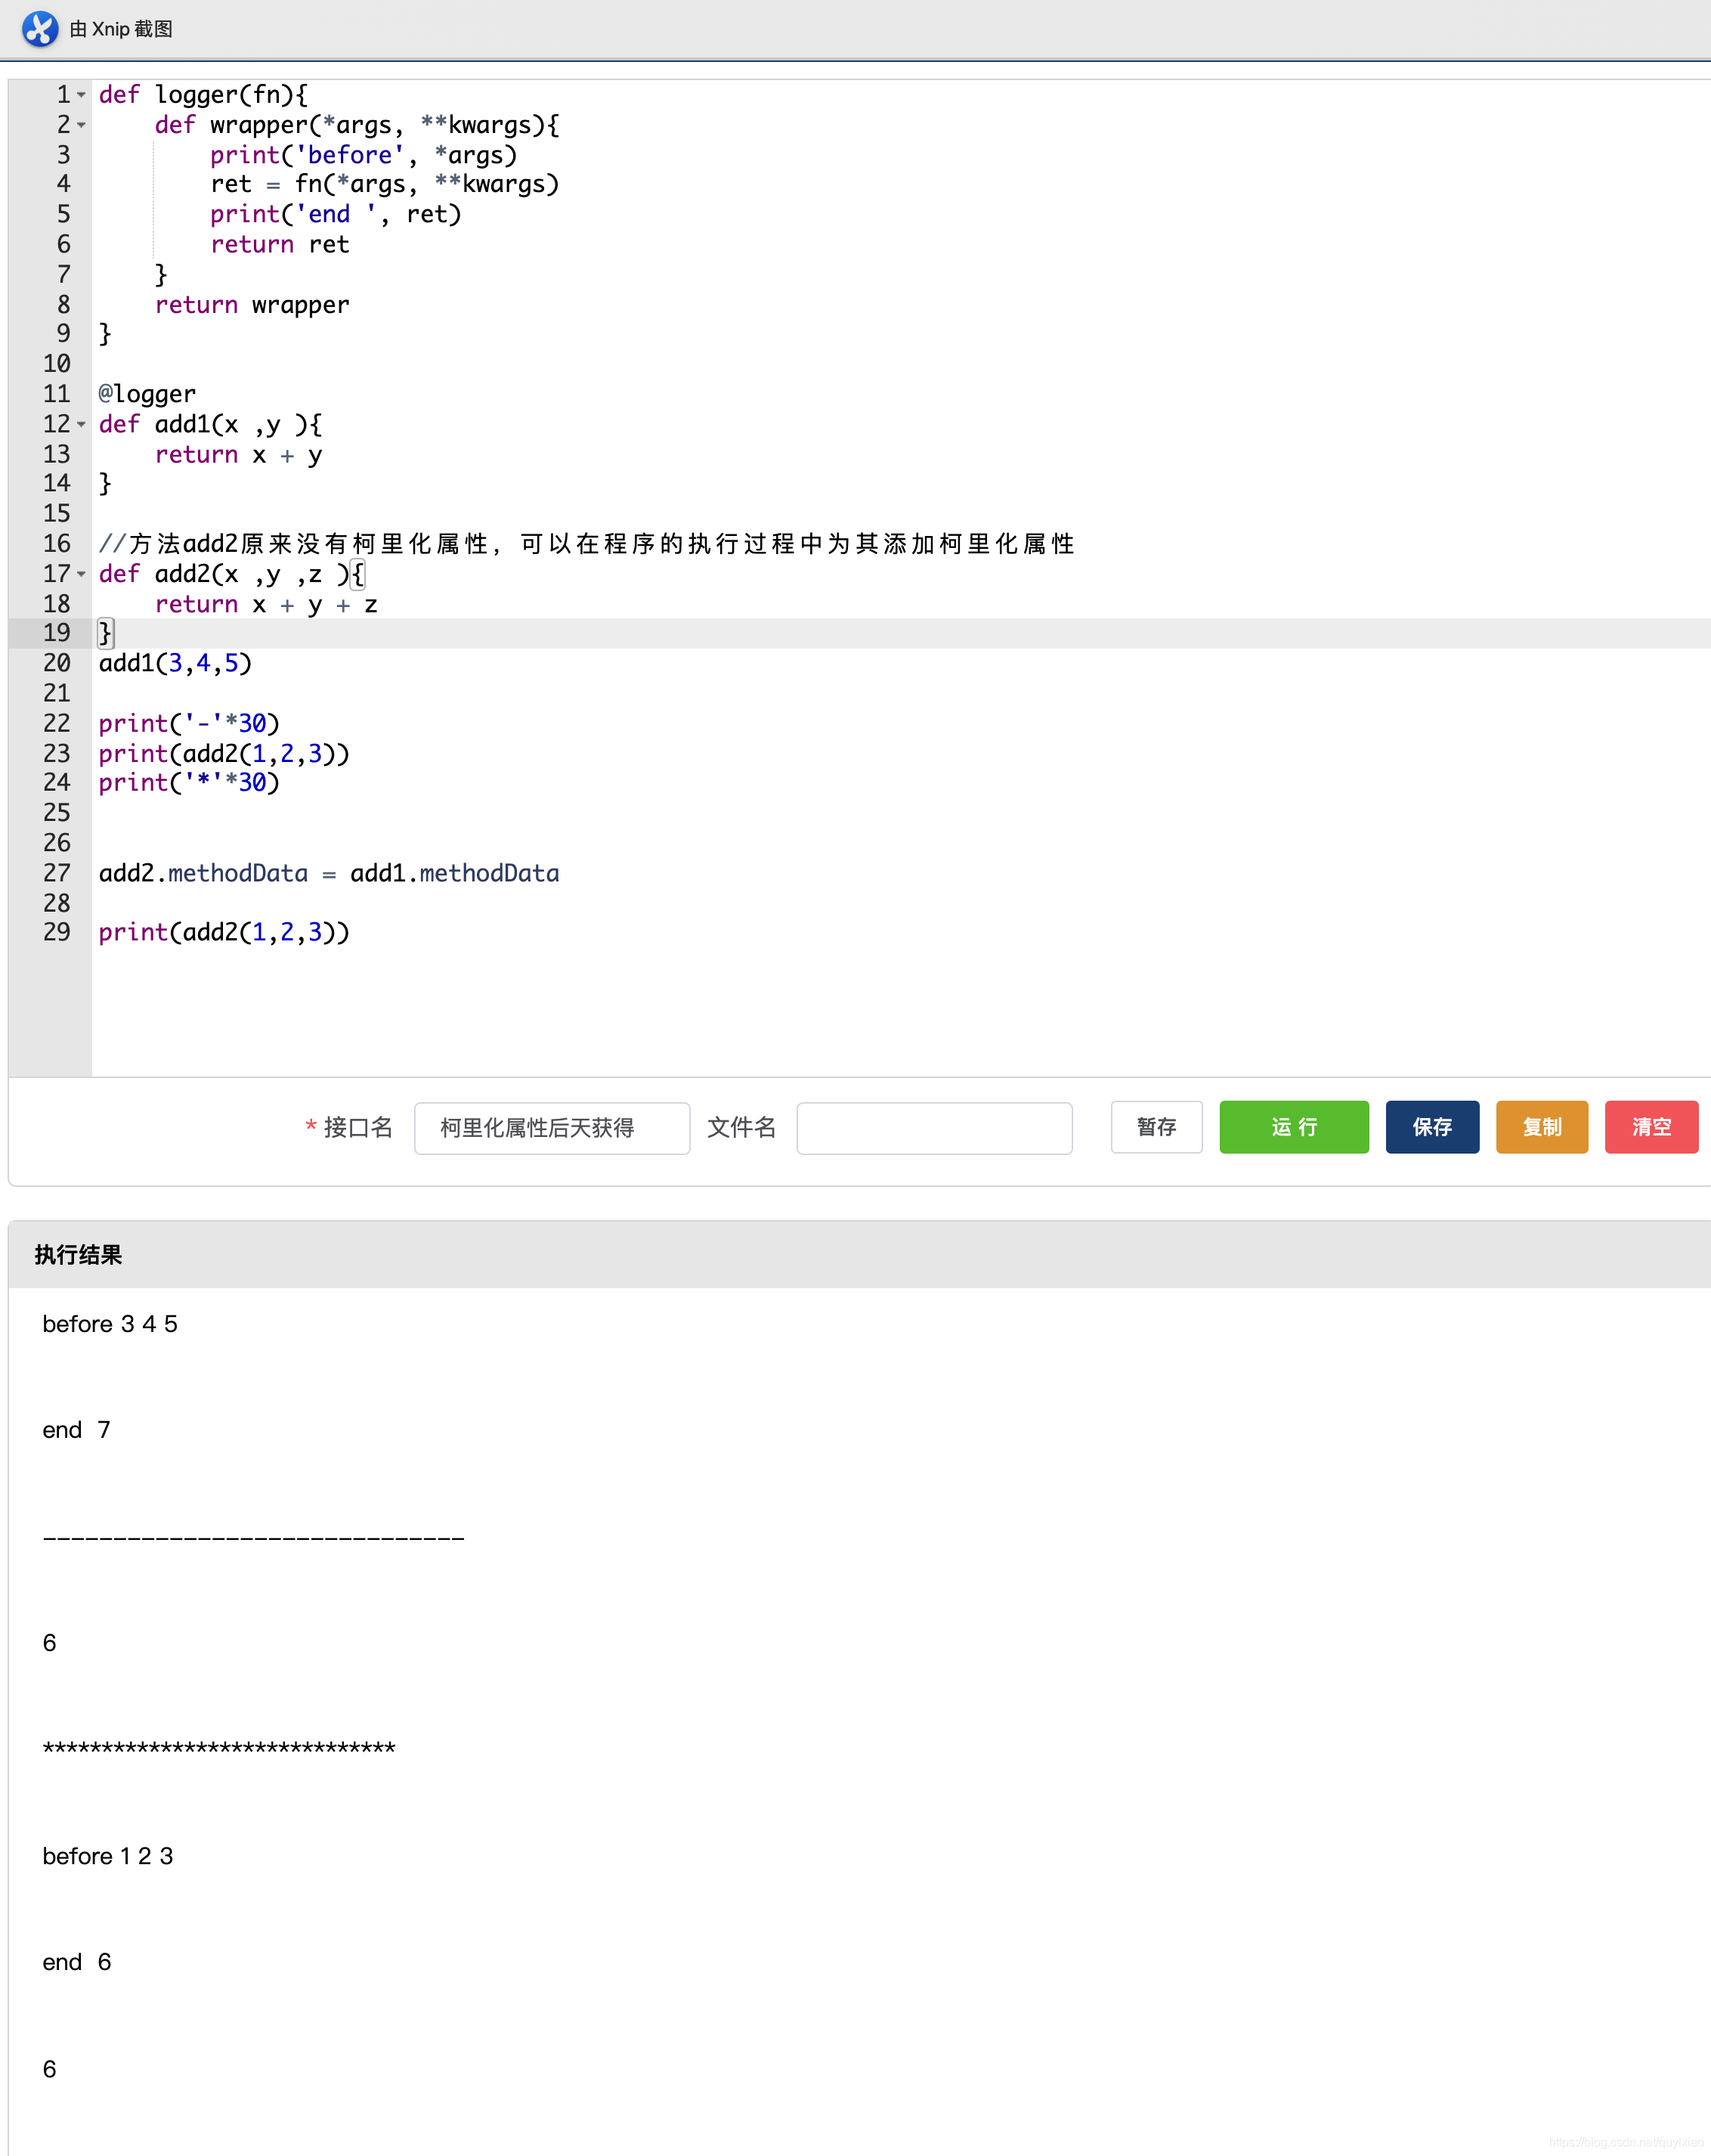Click the dark blue 保存 save button
1711x2156 pixels.
1432,1127
